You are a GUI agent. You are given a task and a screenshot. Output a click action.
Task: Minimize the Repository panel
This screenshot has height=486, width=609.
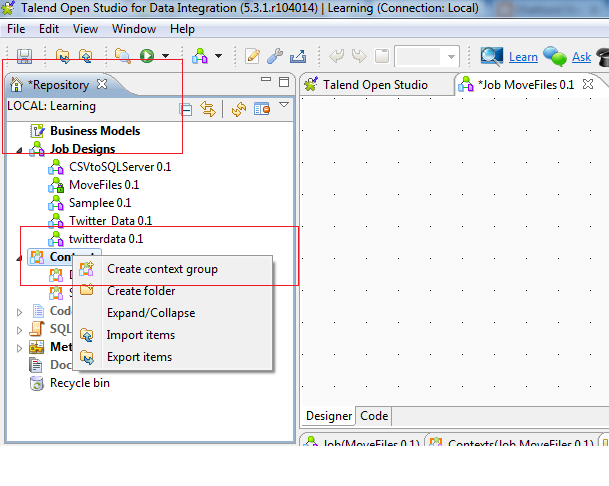coord(266,80)
